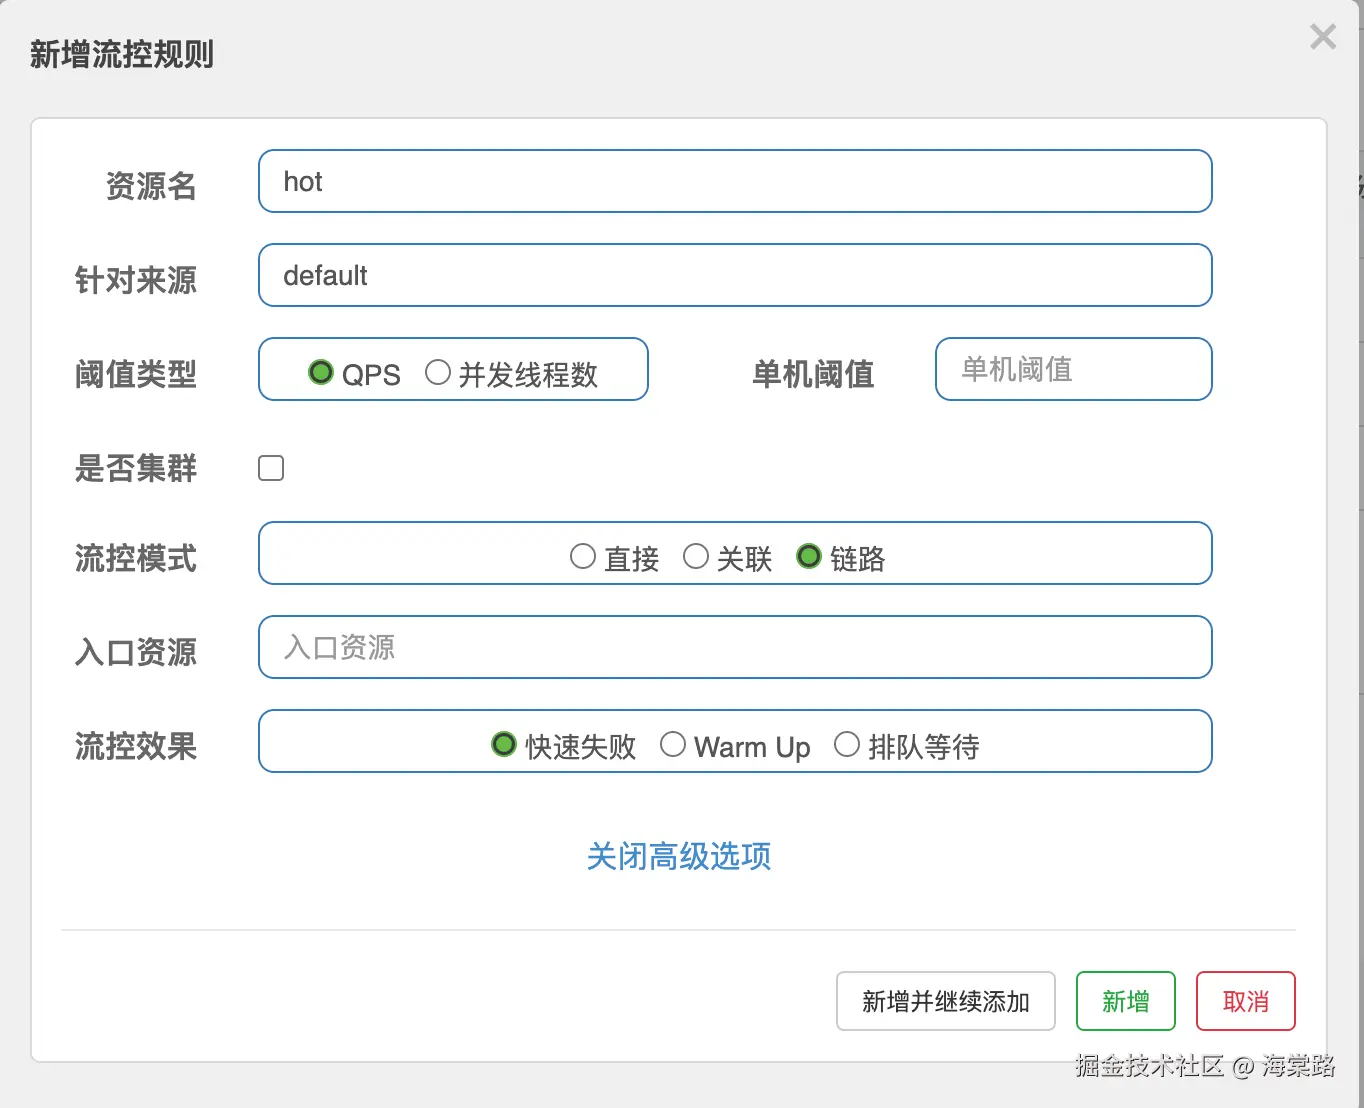
Task: Click the 单机阈值 input box
Action: pyautogui.click(x=1073, y=370)
